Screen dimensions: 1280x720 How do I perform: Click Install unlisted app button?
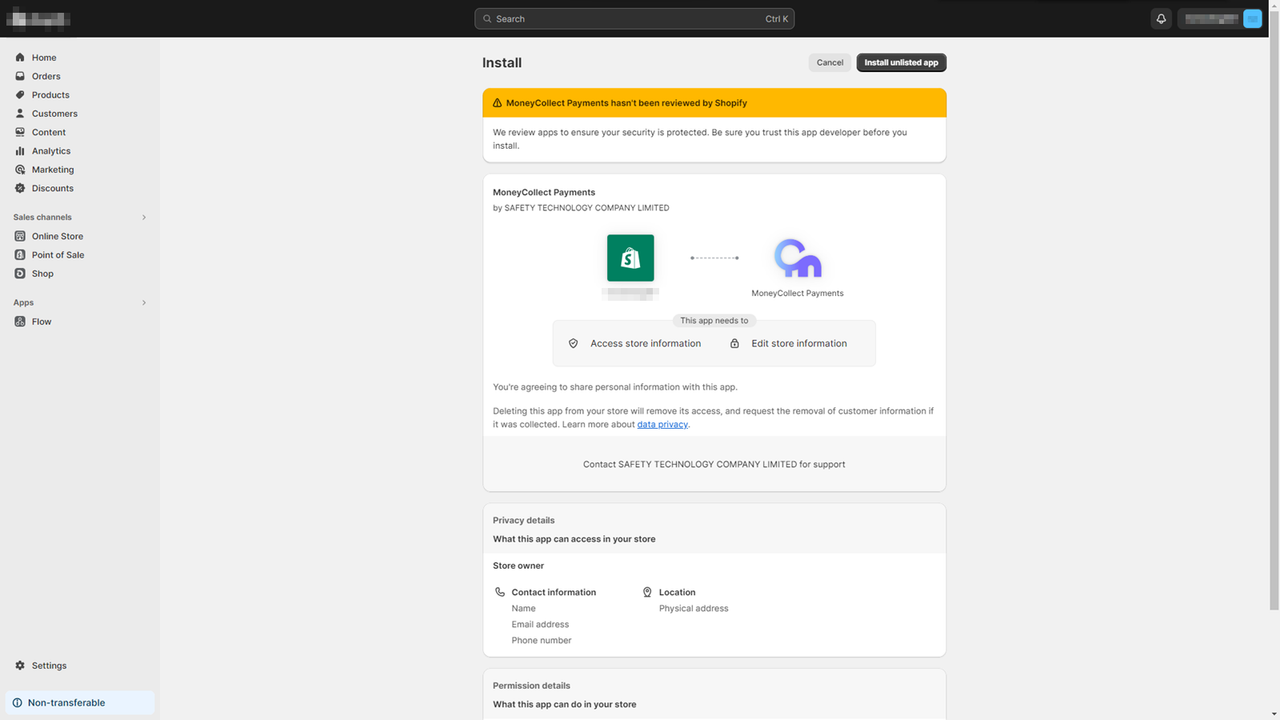pyautogui.click(x=901, y=62)
